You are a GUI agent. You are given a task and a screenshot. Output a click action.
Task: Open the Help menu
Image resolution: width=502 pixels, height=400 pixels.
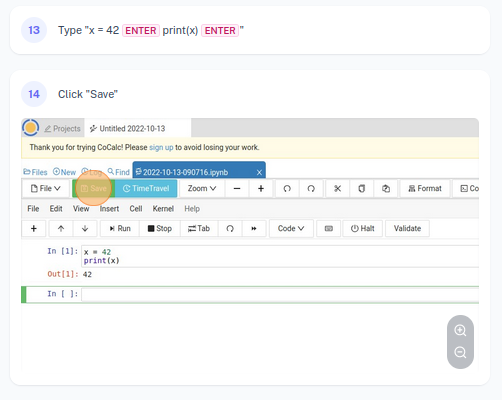tap(192, 209)
